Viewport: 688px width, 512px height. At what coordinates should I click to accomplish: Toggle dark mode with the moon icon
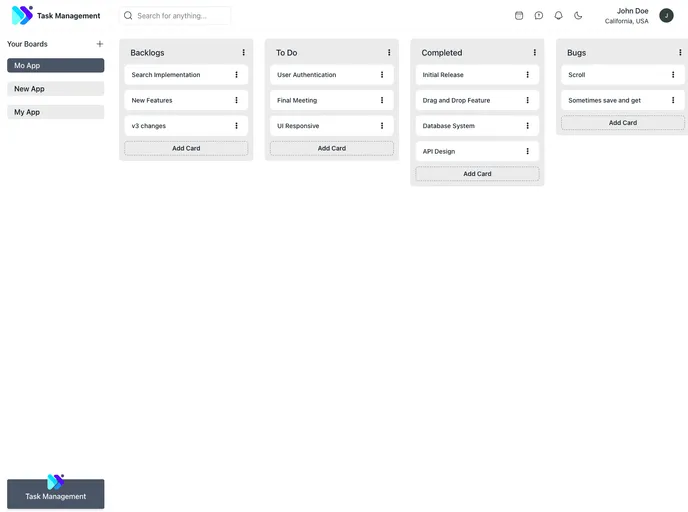[x=578, y=16]
